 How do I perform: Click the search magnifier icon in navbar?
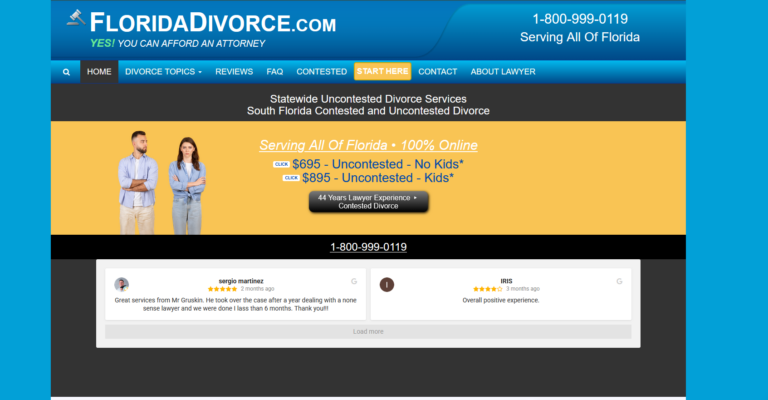[66, 72]
